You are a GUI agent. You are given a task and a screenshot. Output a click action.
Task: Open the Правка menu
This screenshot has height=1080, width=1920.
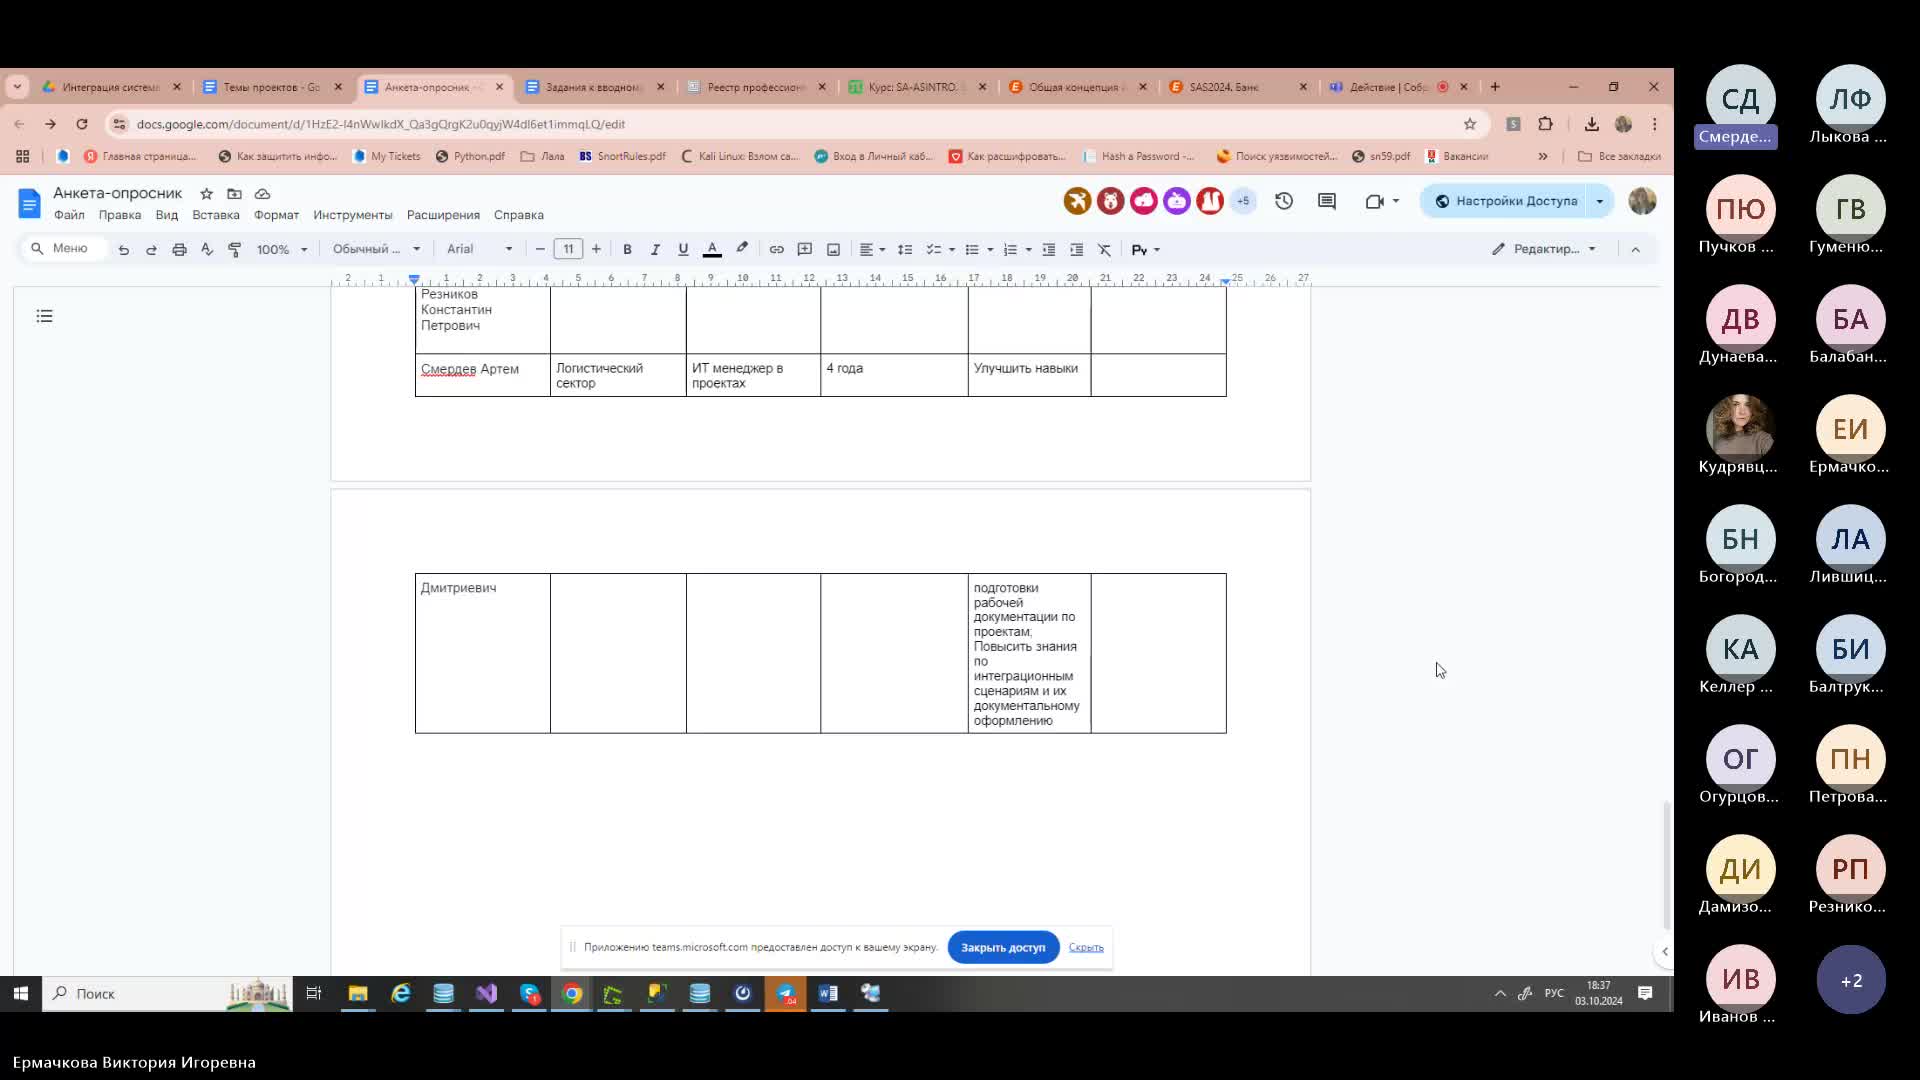pos(120,215)
